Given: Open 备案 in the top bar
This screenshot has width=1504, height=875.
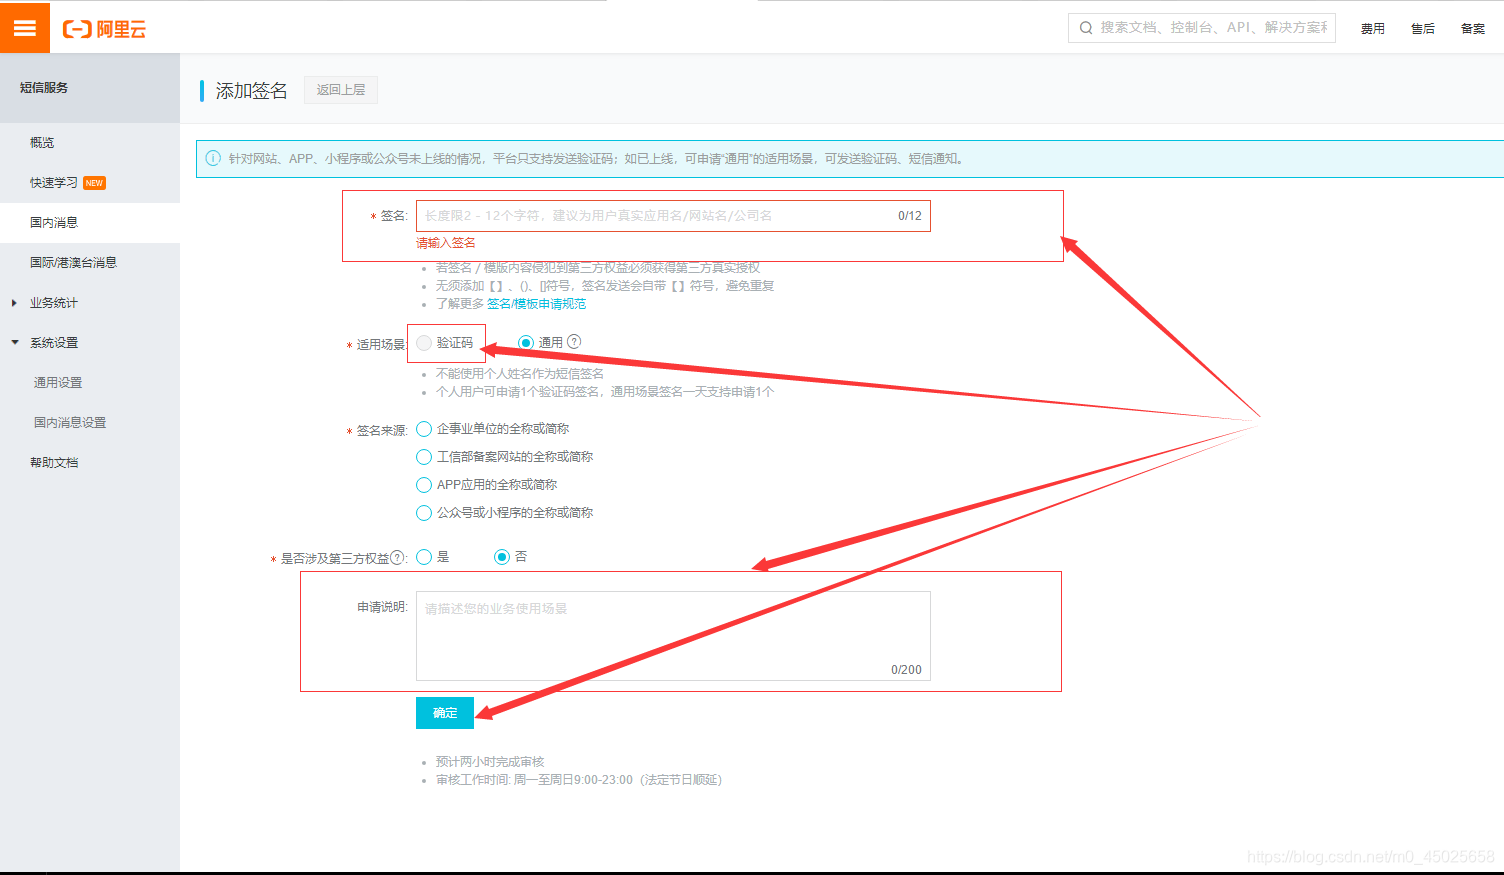Looking at the screenshot, I should point(1473,29).
